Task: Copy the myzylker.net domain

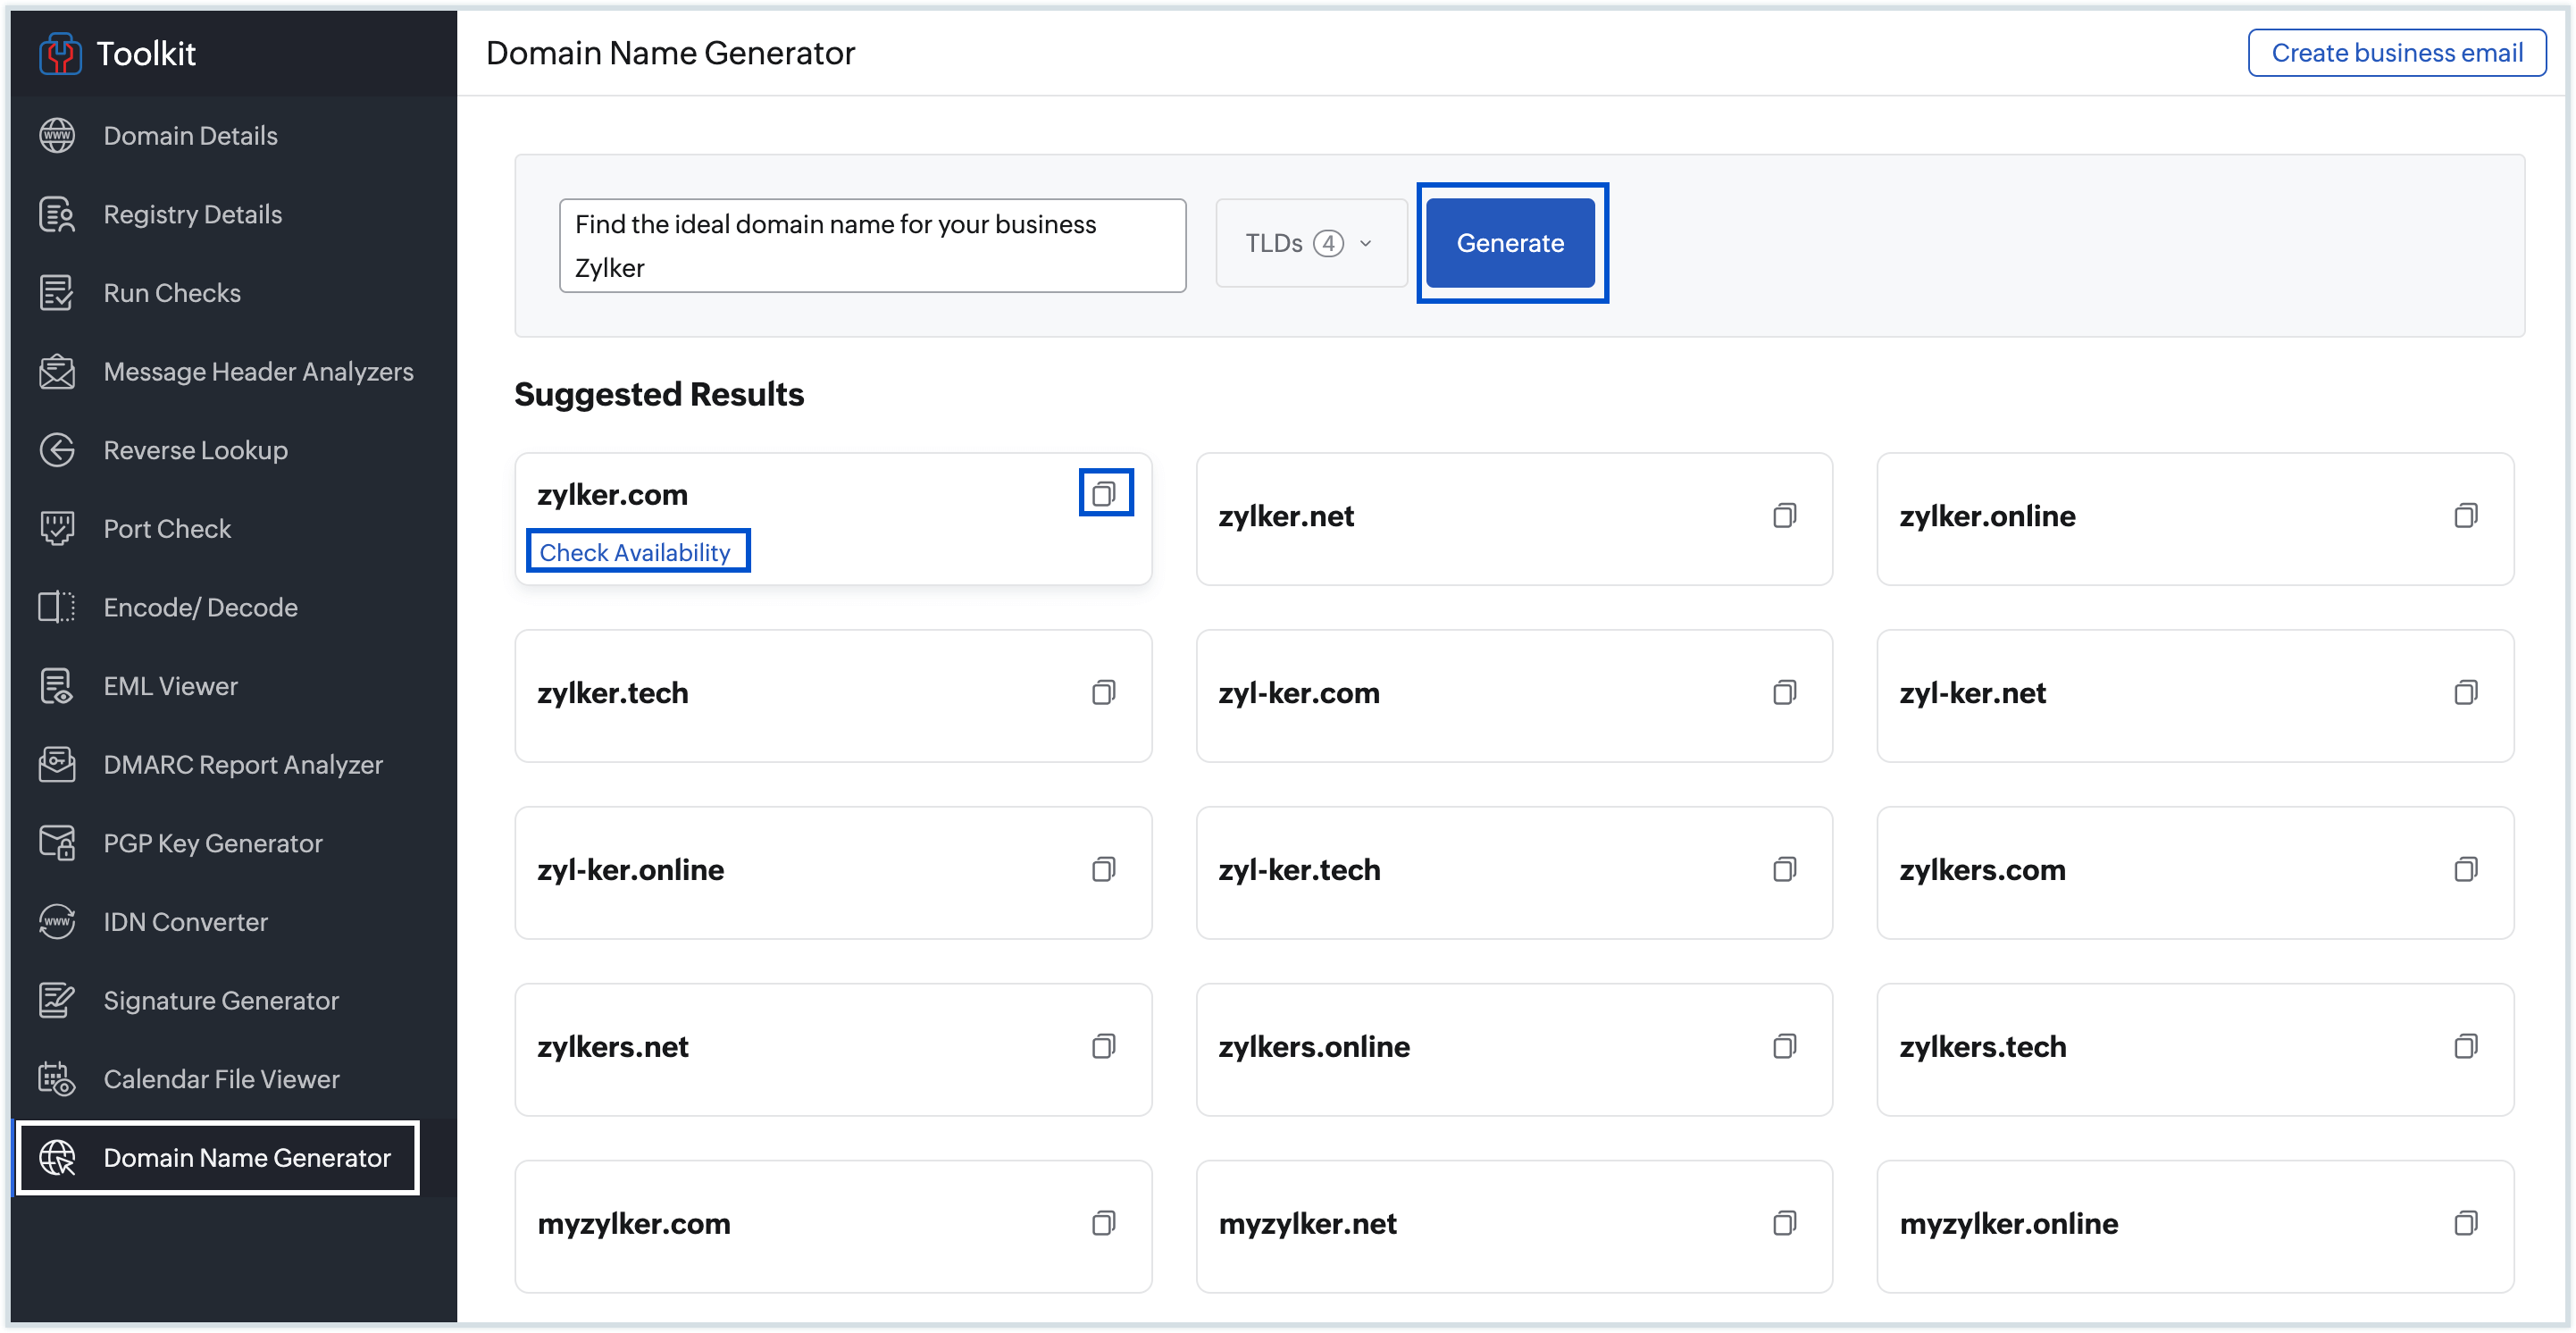Action: coord(1785,1223)
